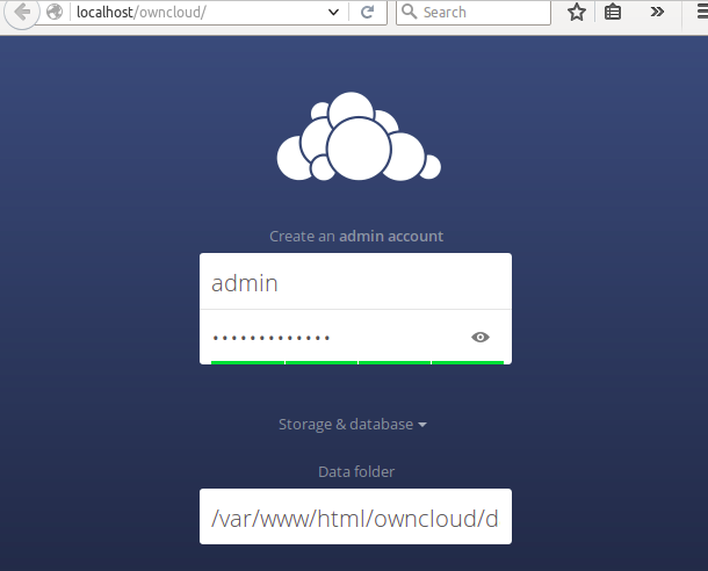Collapse the Storage & database section

coord(353,424)
